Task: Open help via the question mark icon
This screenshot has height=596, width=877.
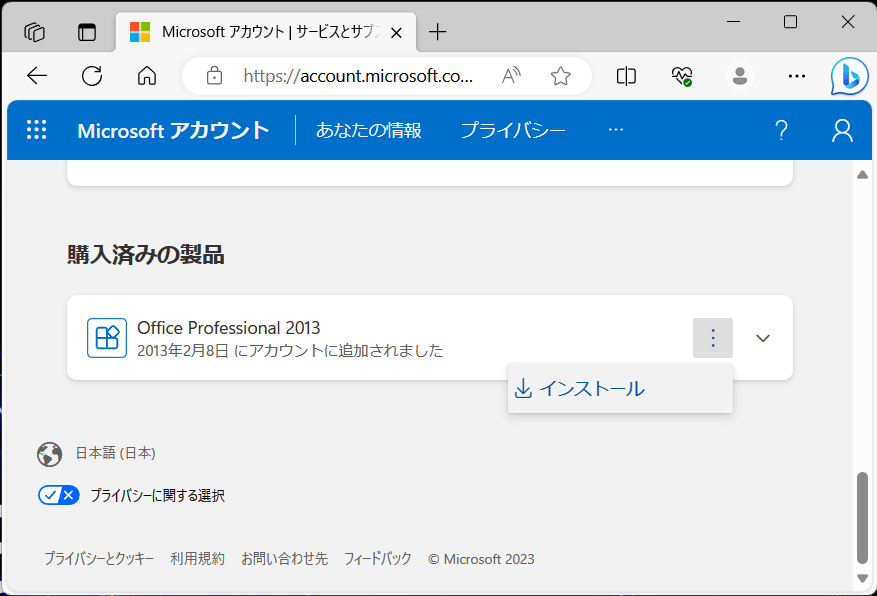Action: click(781, 130)
